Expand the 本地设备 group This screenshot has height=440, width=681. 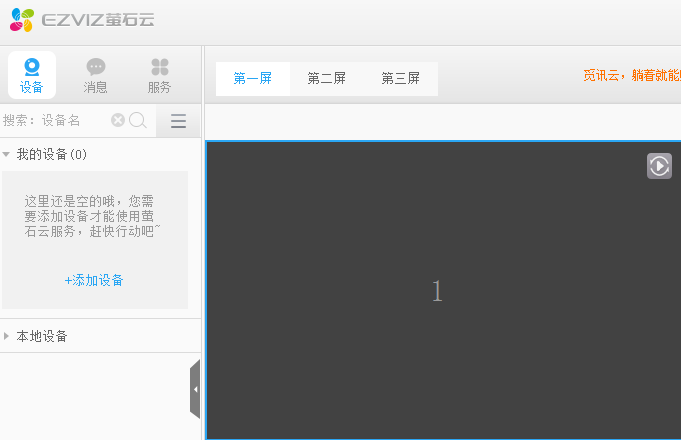(x=6, y=336)
